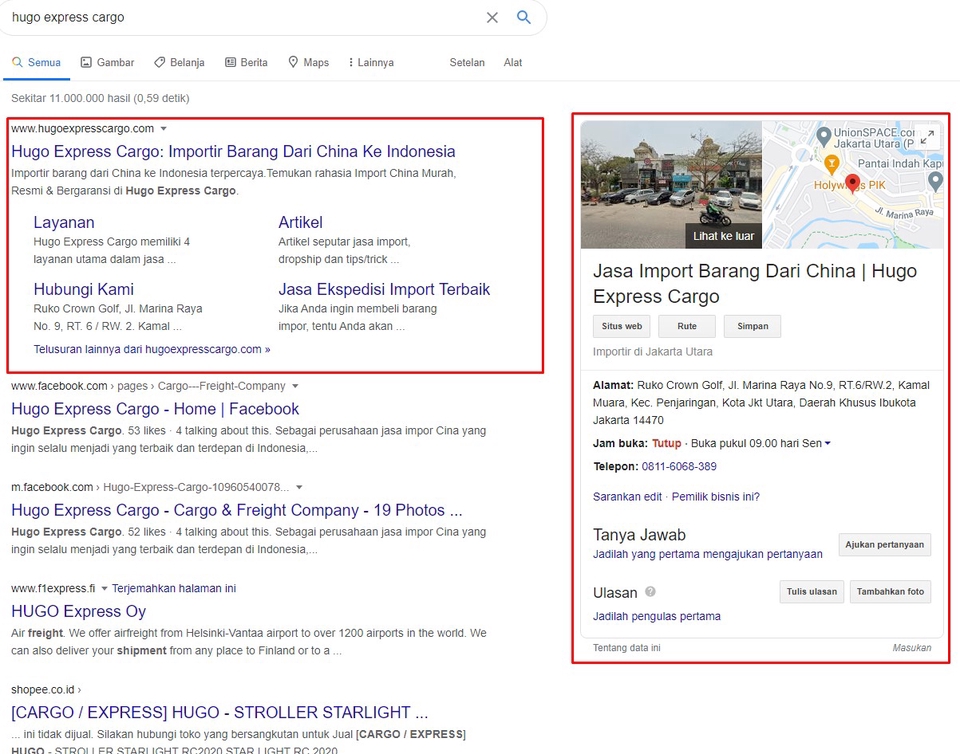
Task: Click the blue search magnifier icon
Action: click(523, 17)
